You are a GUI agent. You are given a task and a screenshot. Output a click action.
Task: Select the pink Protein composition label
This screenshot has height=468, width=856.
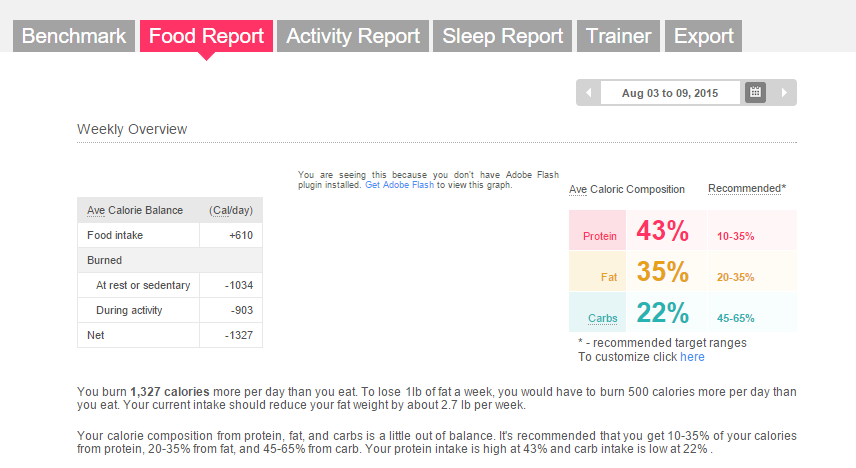(600, 237)
